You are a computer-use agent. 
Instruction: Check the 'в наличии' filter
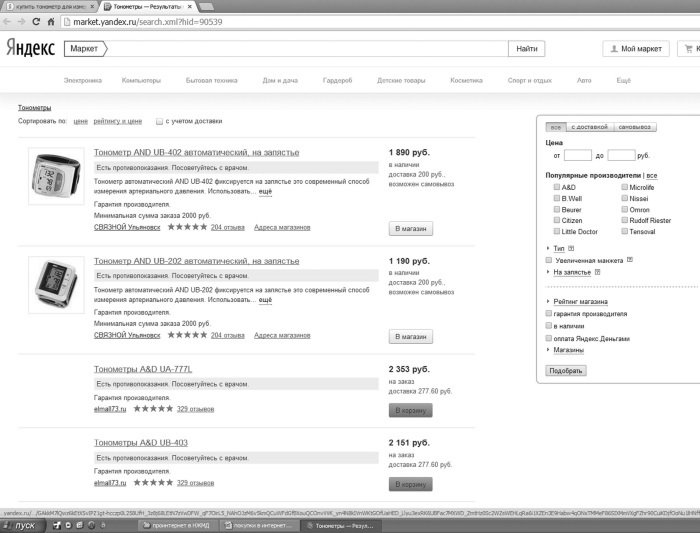(x=549, y=325)
